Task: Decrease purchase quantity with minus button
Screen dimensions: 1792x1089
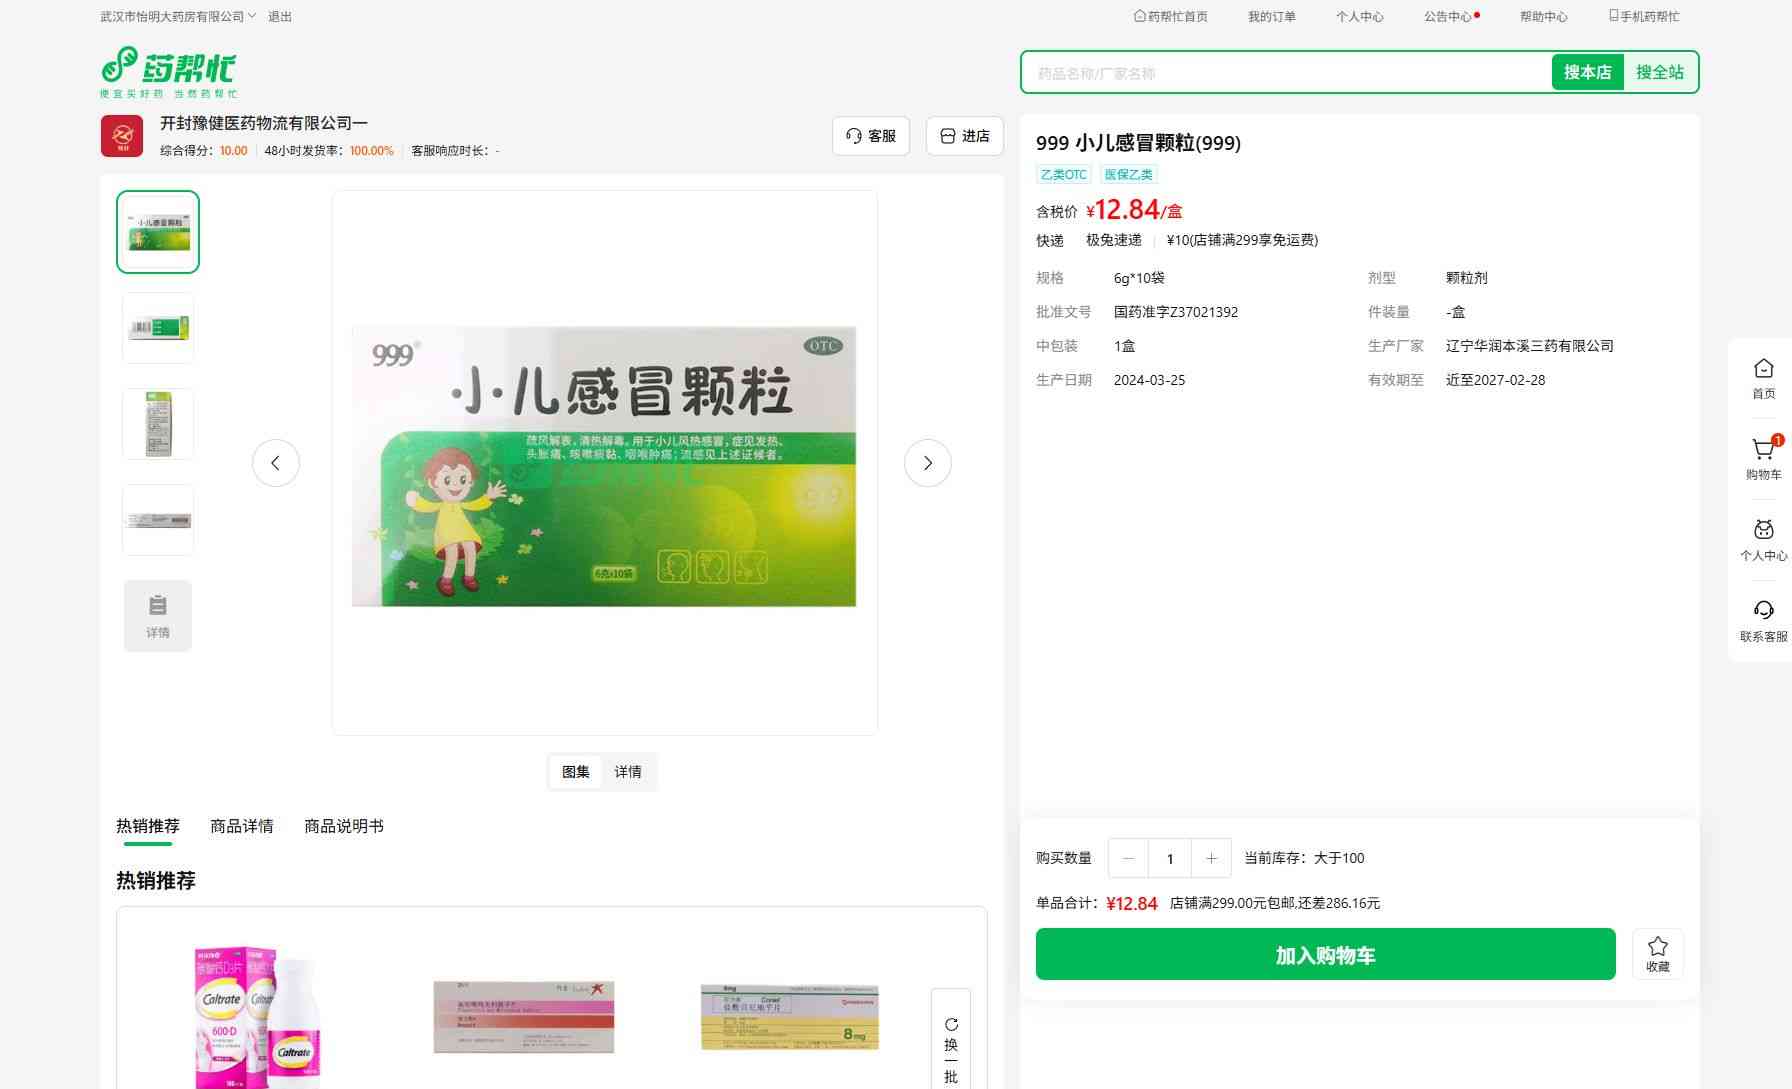Action: pyautogui.click(x=1128, y=858)
